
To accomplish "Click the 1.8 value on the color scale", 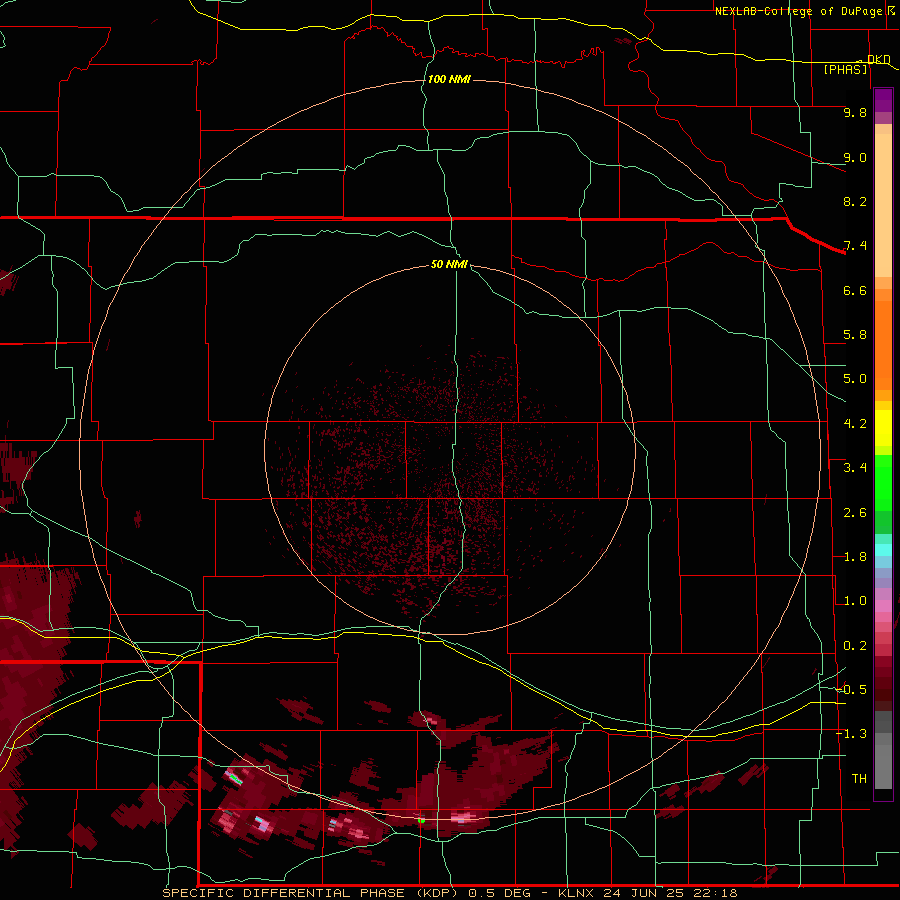I will tap(855, 557).
